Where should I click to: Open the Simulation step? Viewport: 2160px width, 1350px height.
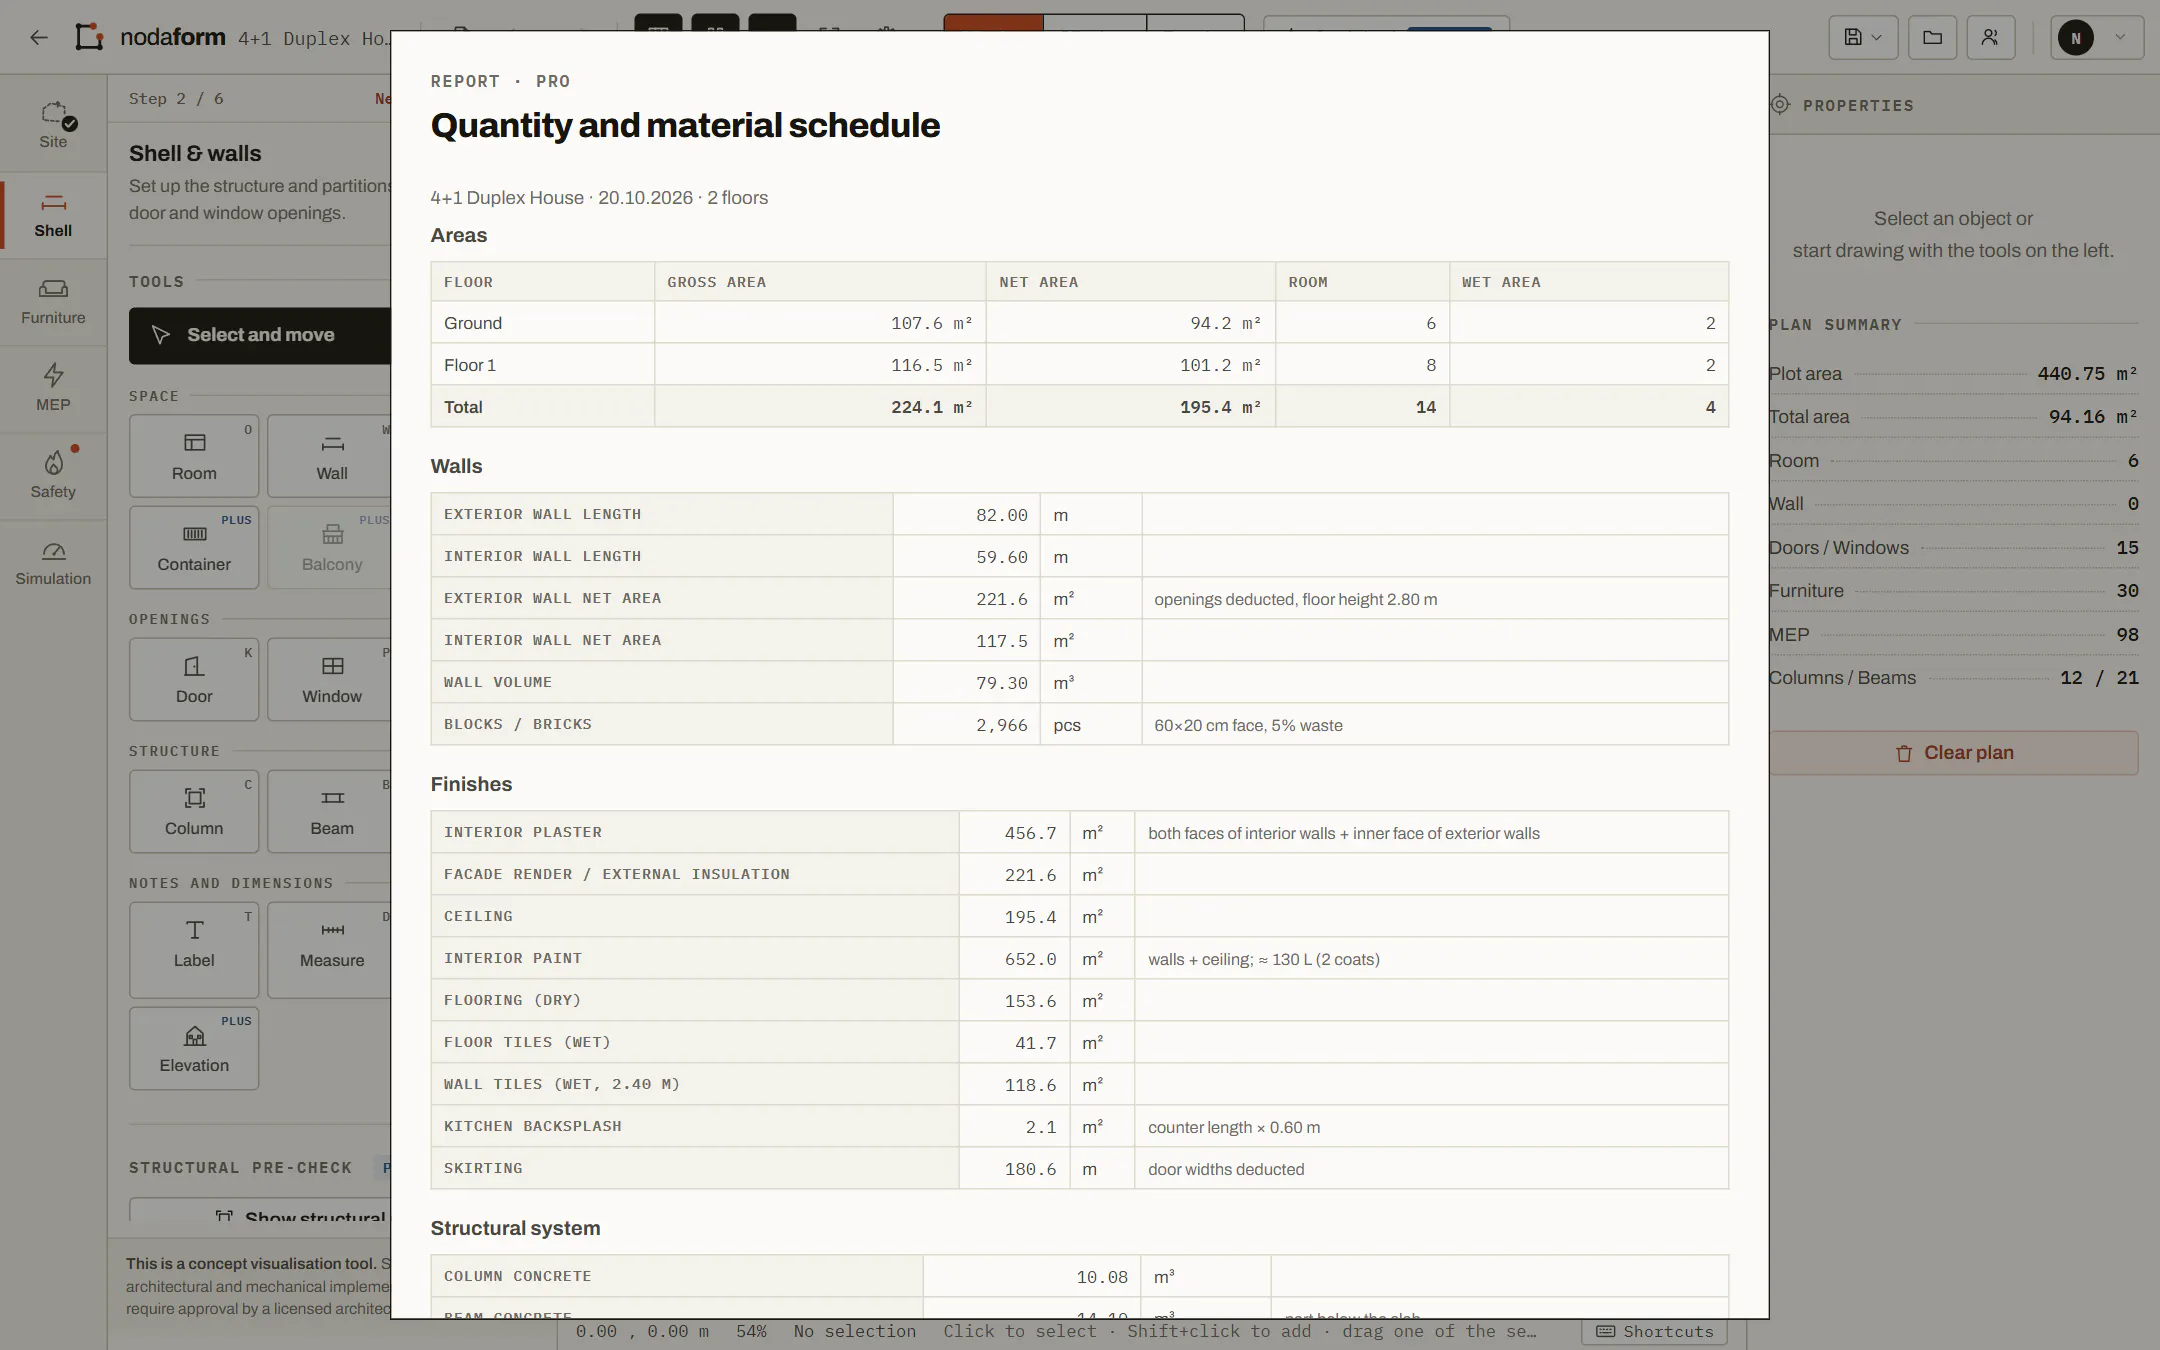point(53,564)
